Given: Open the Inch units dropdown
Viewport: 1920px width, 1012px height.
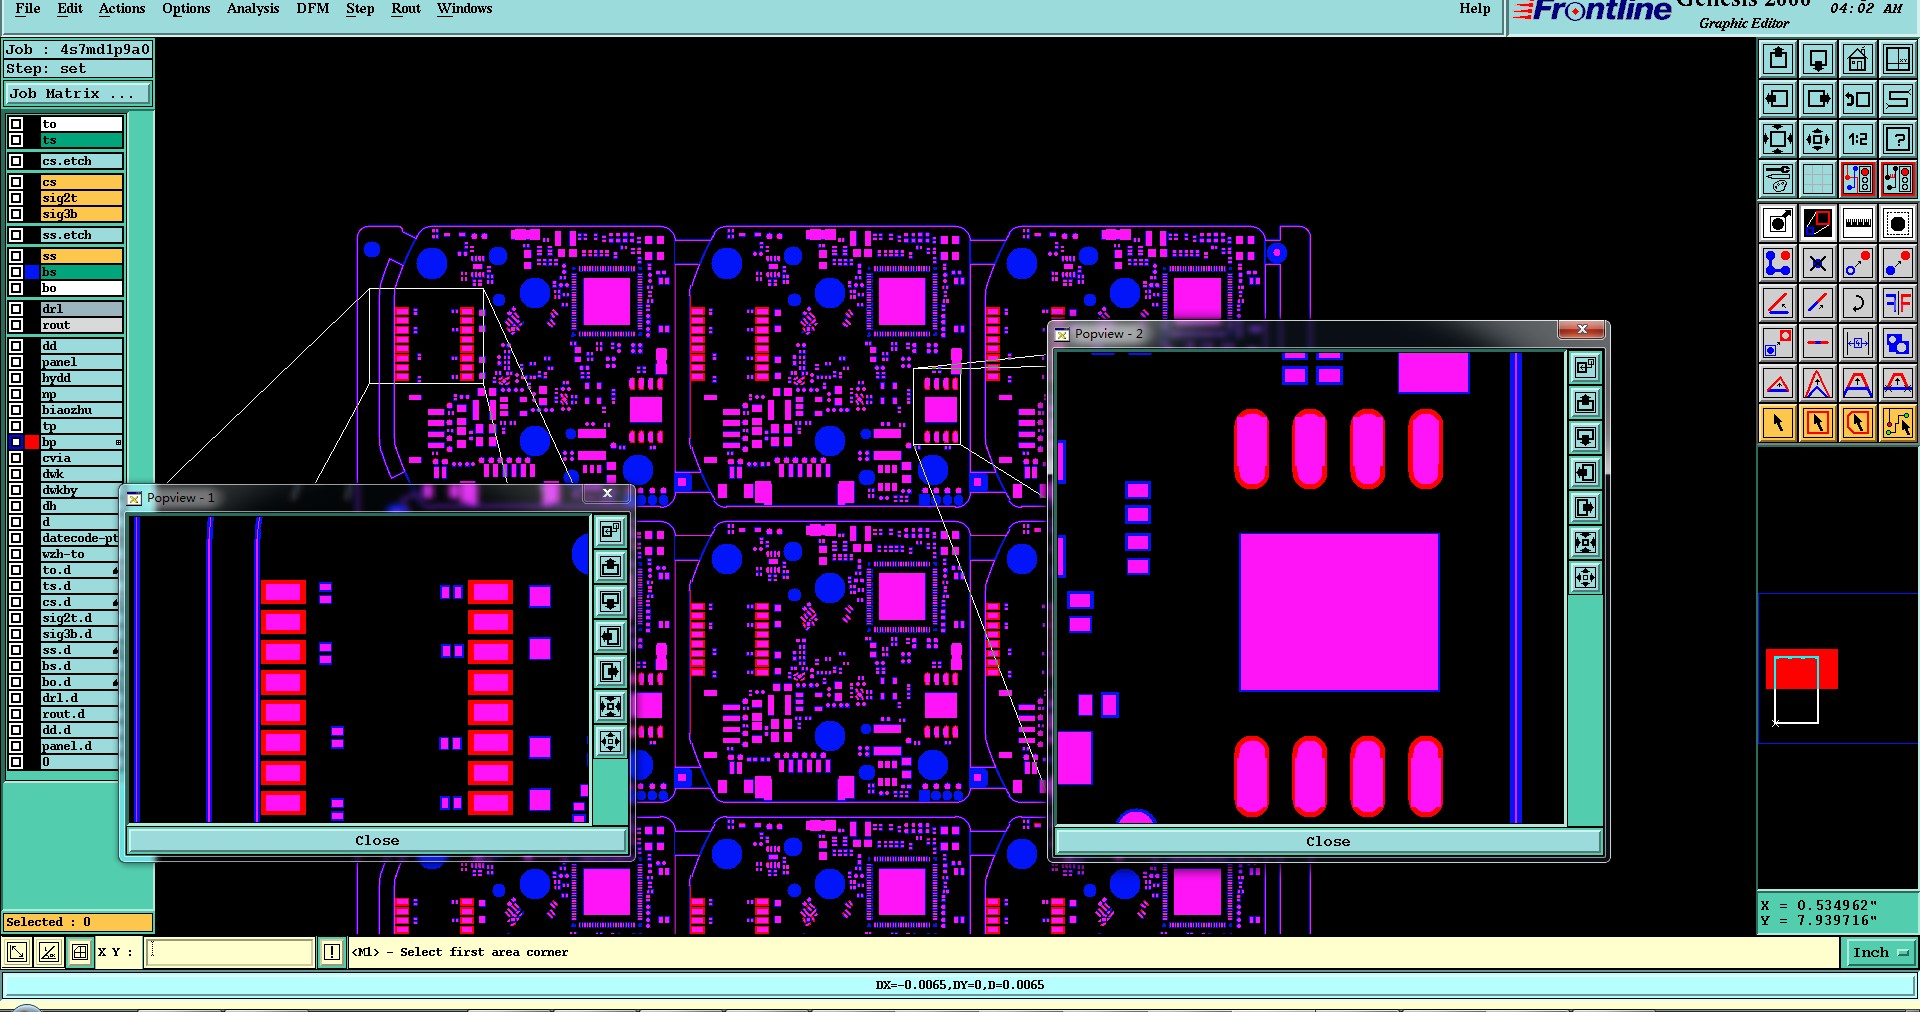Looking at the screenshot, I should point(1879,952).
